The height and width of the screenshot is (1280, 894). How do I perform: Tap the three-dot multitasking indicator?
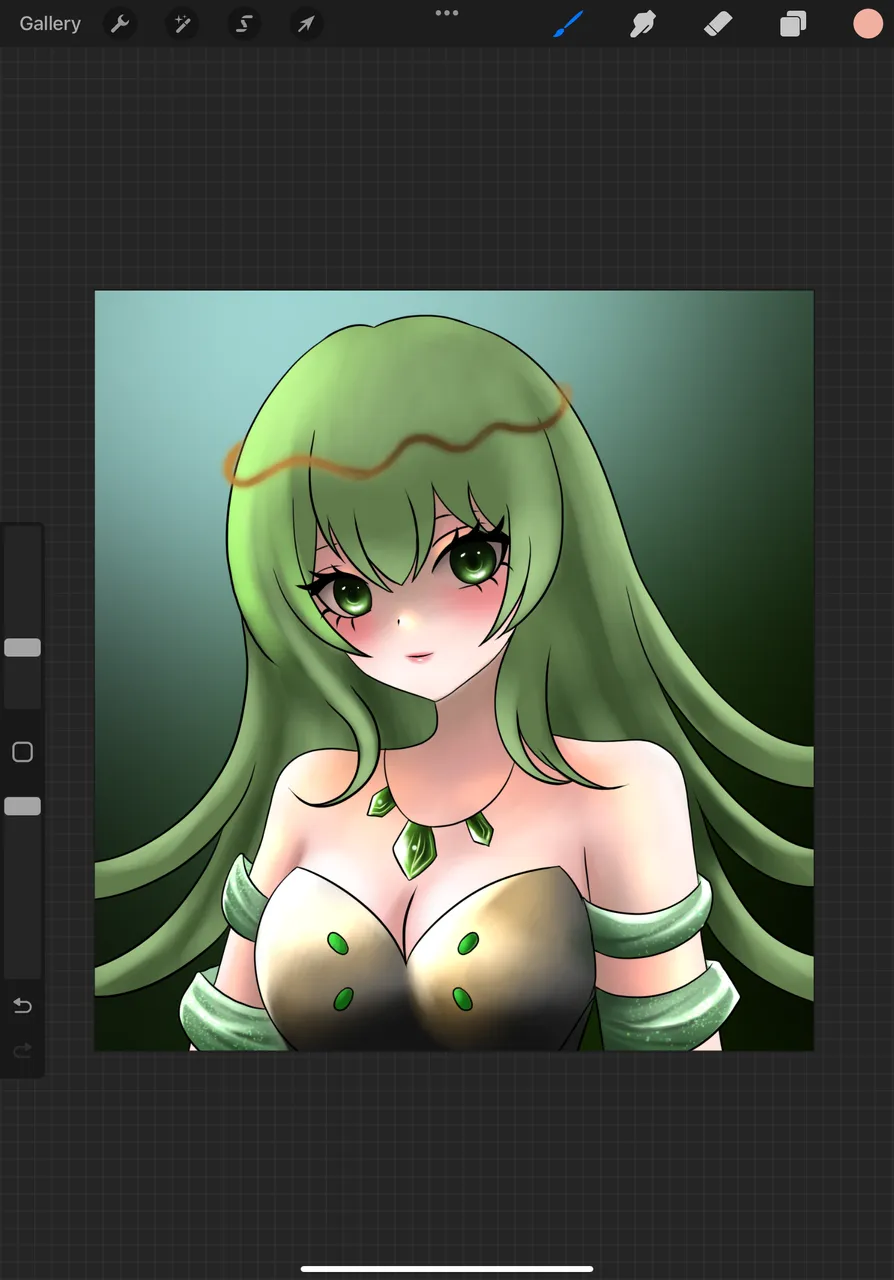[x=447, y=13]
